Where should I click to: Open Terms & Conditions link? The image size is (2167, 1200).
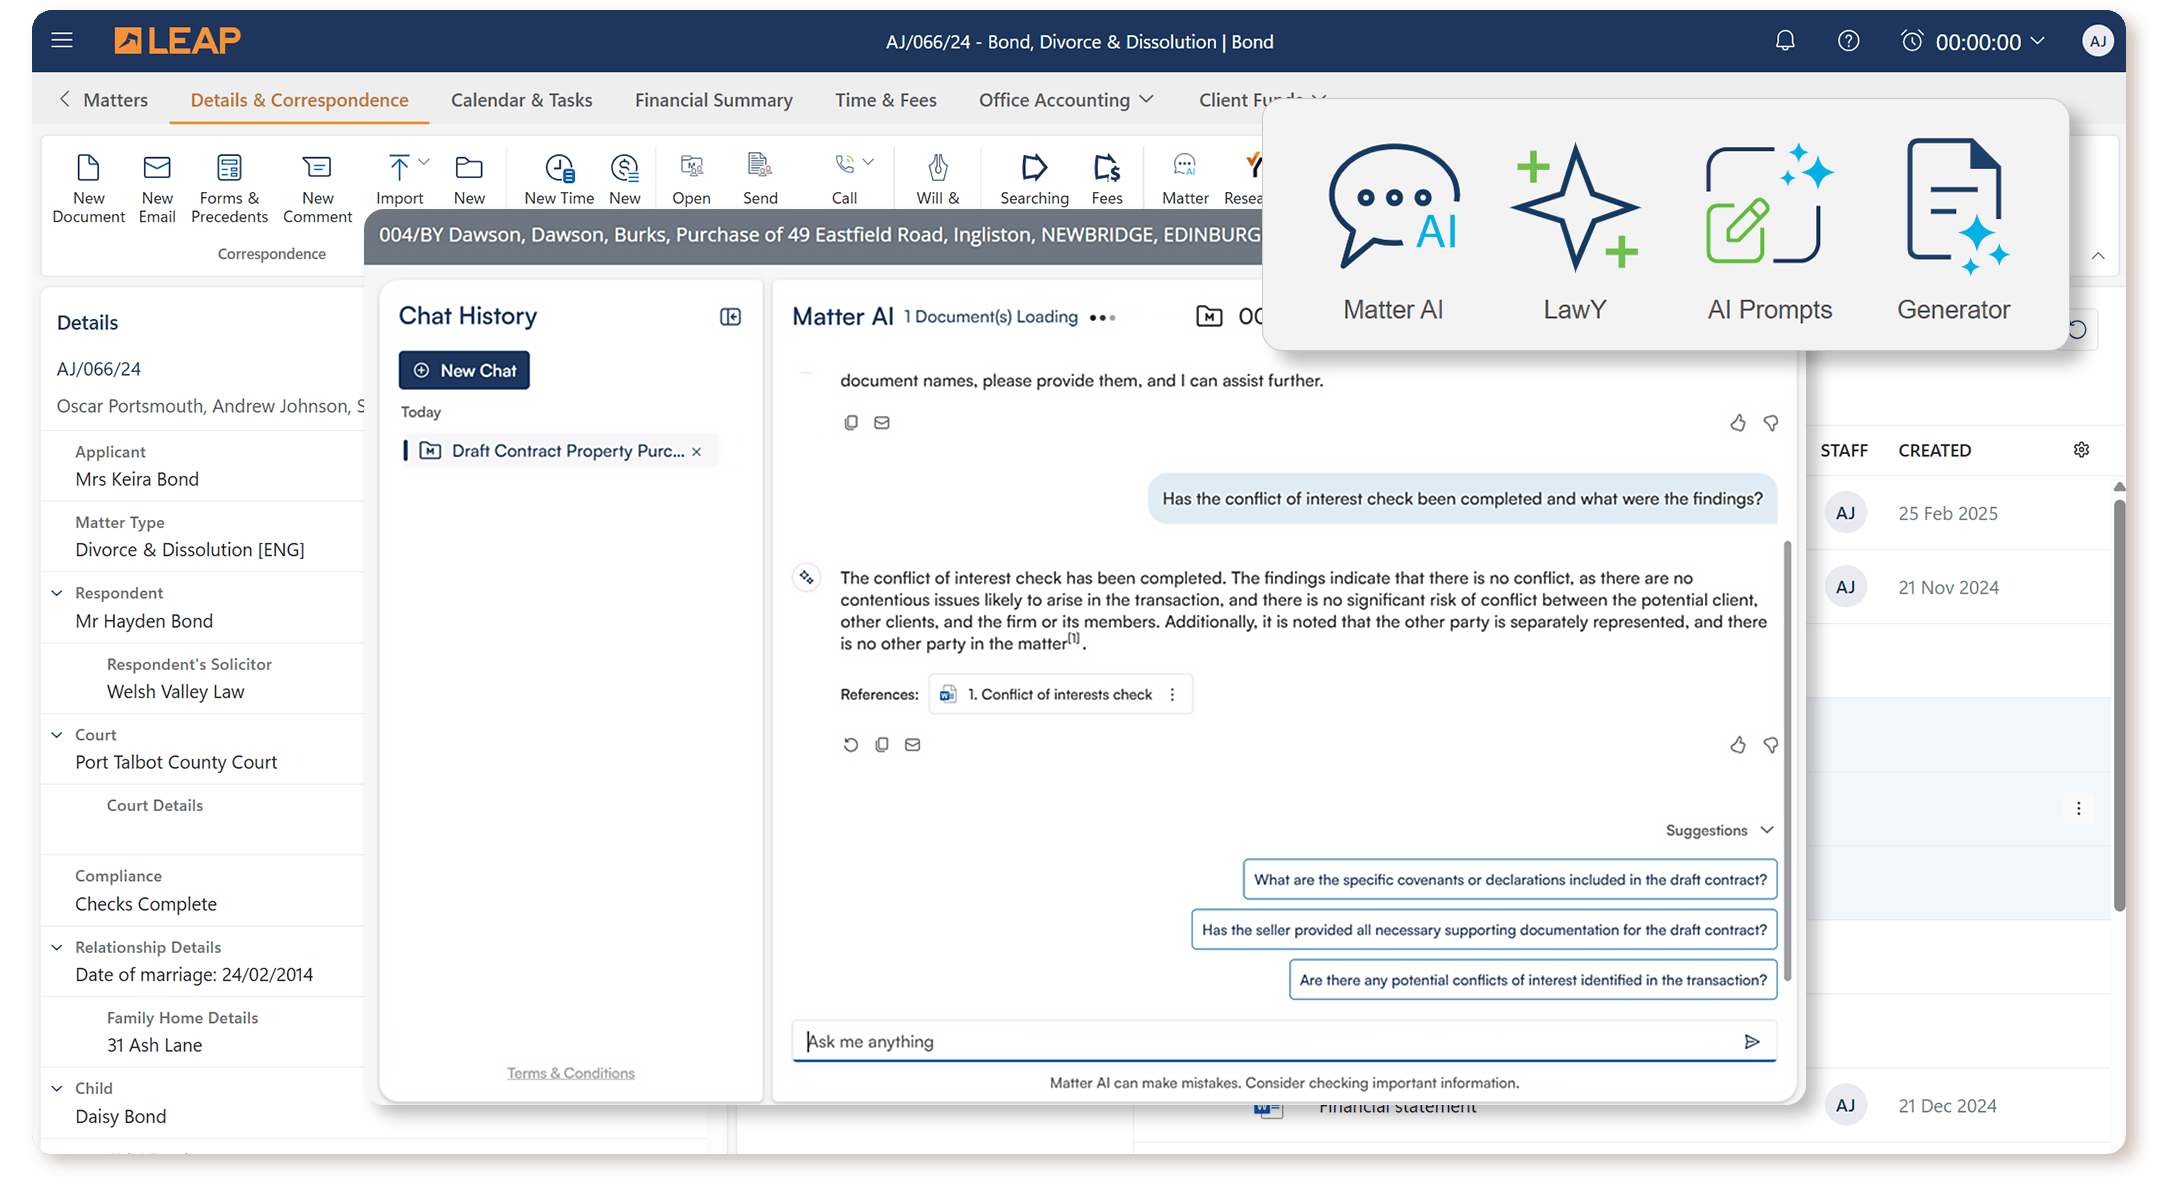pos(570,1073)
